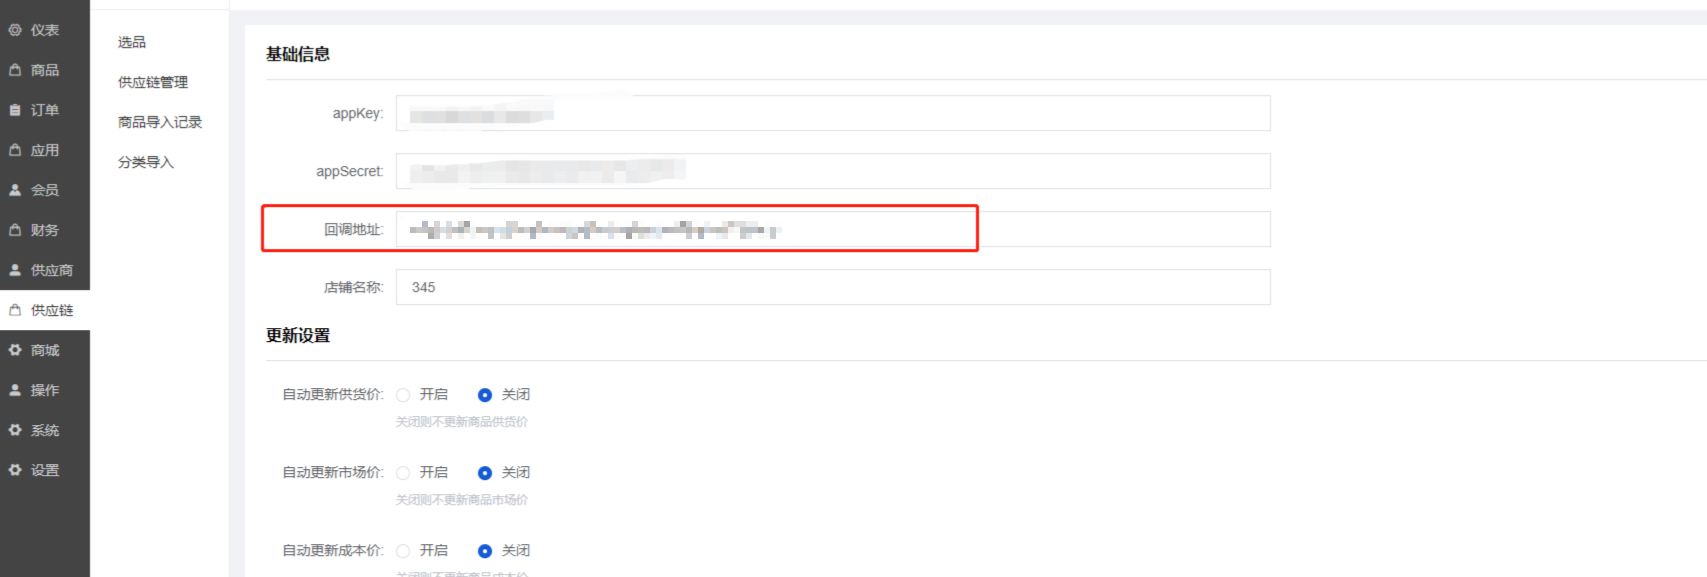
Task: Open 商品导入记录 submenu entry
Action: pyautogui.click(x=160, y=122)
